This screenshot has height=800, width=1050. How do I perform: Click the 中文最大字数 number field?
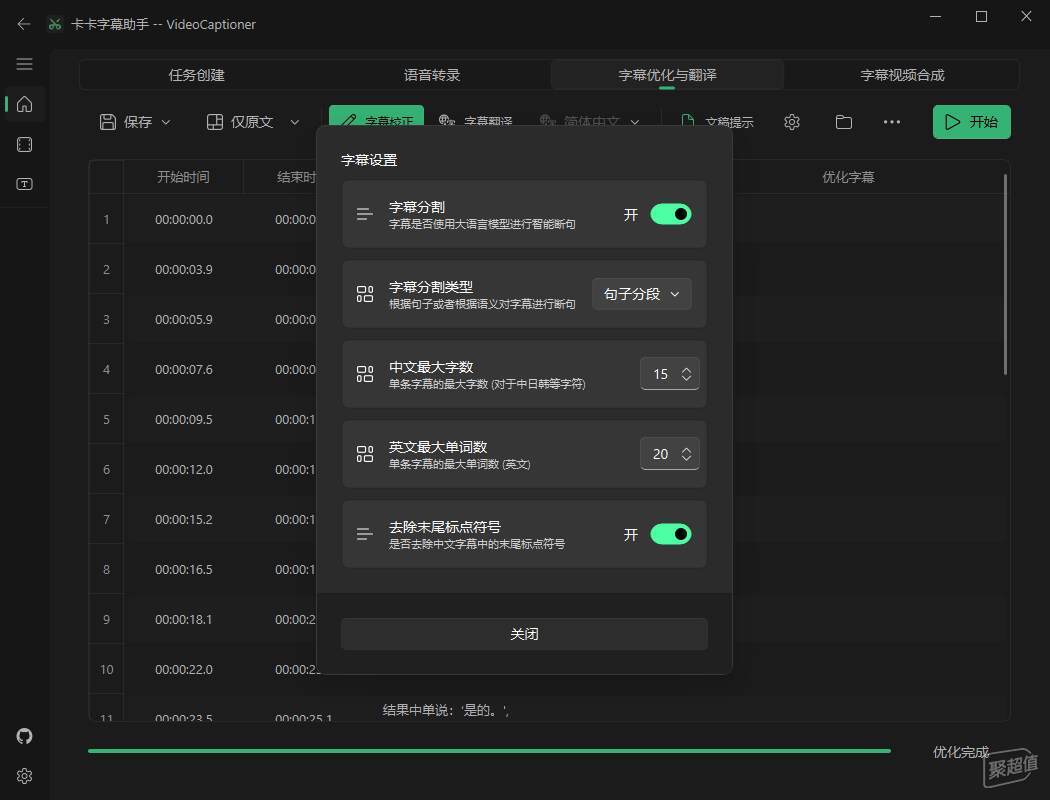point(660,374)
